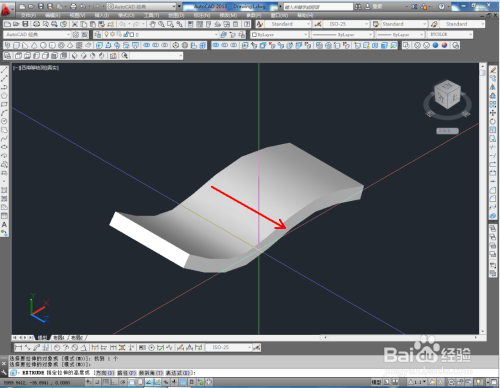The image size is (500, 388).
Task: Toggle the Model space button in status bar
Action: [376, 382]
